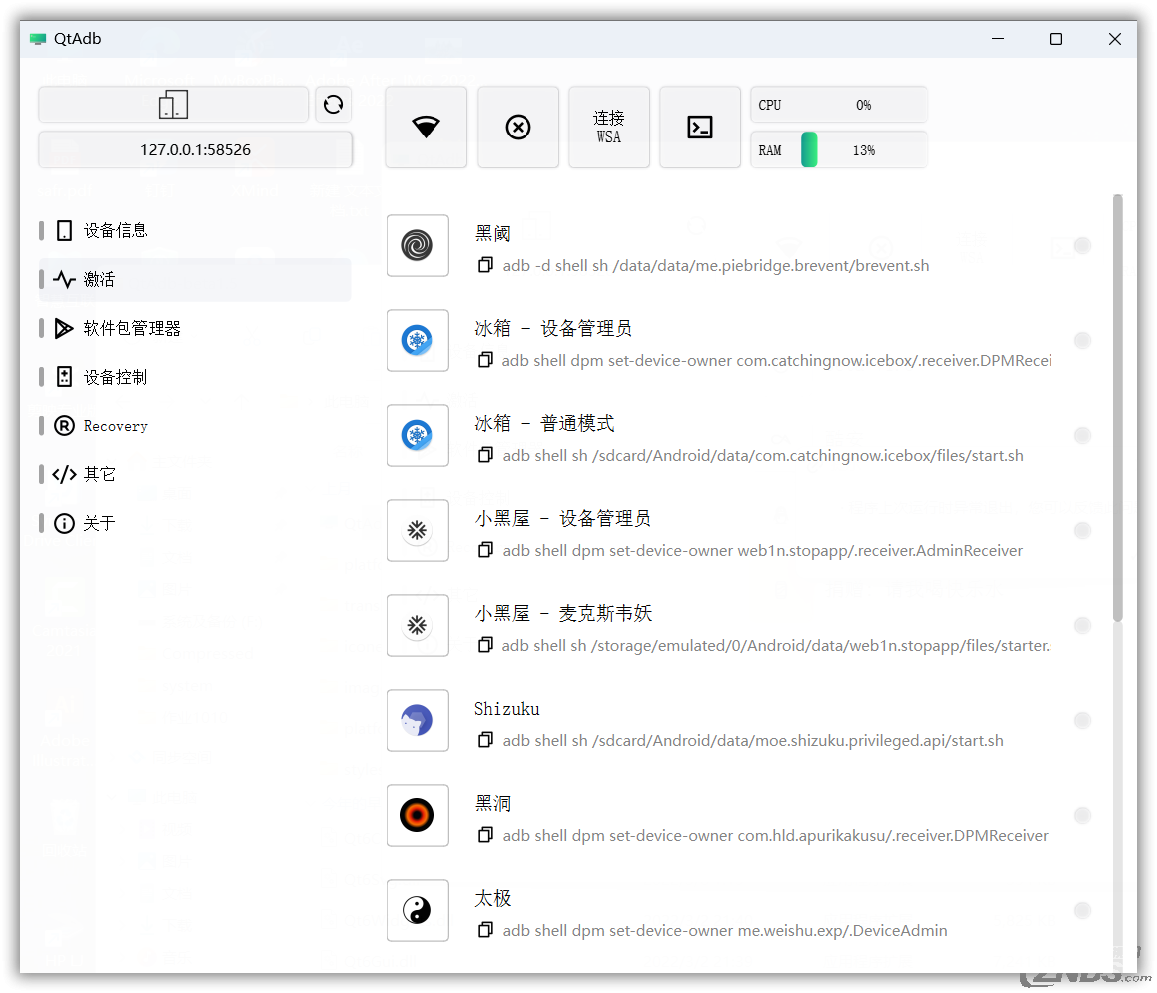Screen dimensions: 1157x993
Task: Copy the 小黑屋 设备管理员 AdminReceiver command
Action: pos(485,550)
